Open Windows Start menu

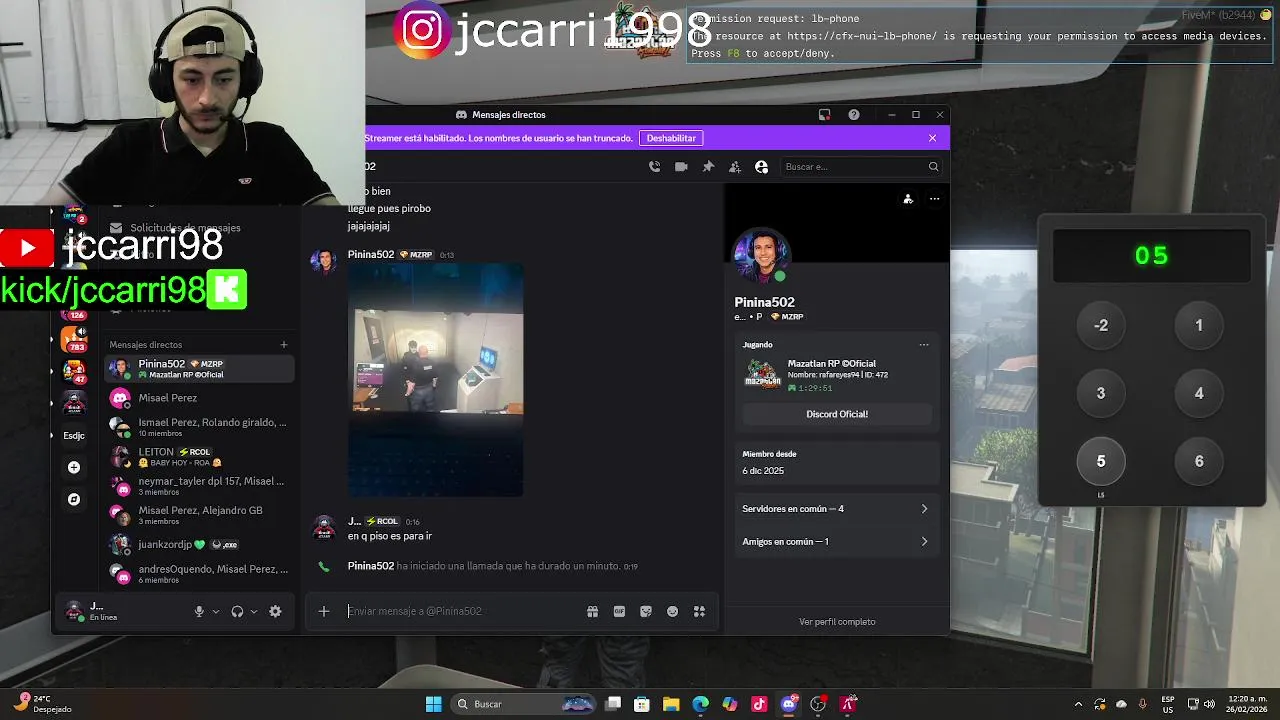[x=433, y=704]
